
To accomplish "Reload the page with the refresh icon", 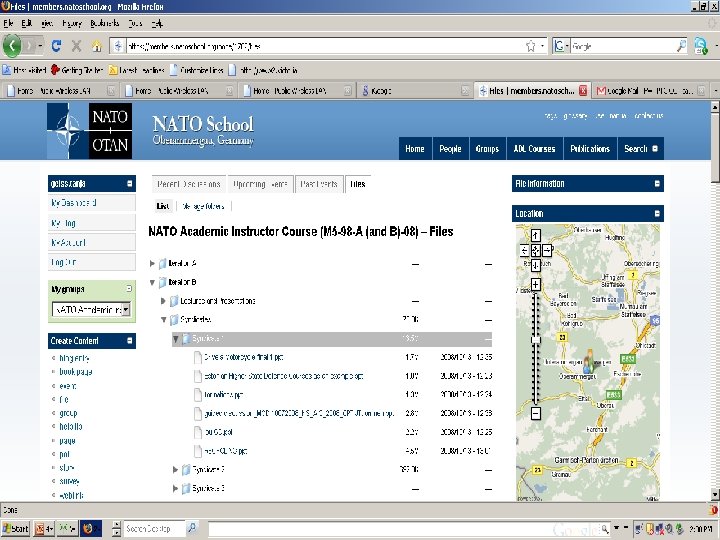I will point(56,45).
